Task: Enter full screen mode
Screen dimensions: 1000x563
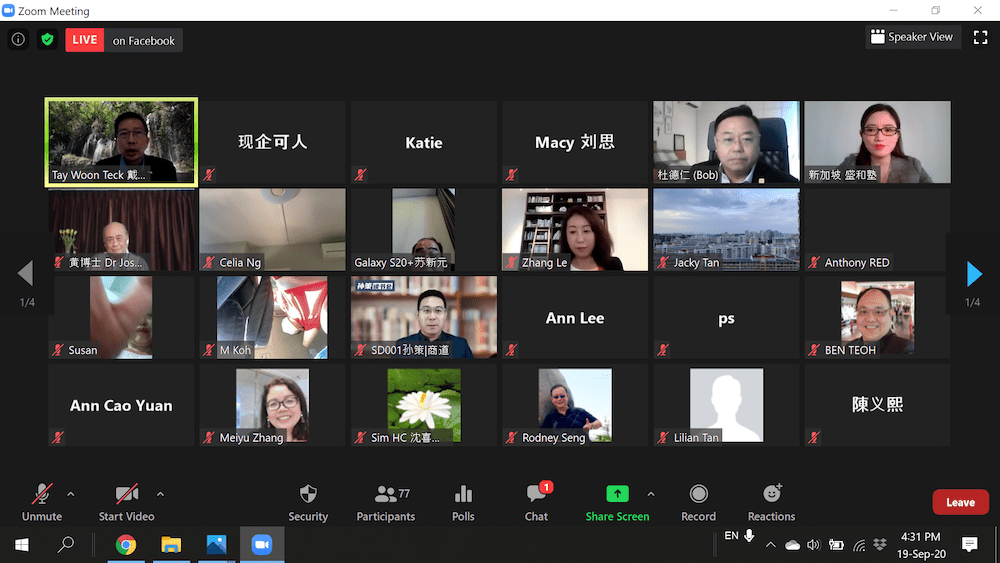Action: click(x=980, y=37)
